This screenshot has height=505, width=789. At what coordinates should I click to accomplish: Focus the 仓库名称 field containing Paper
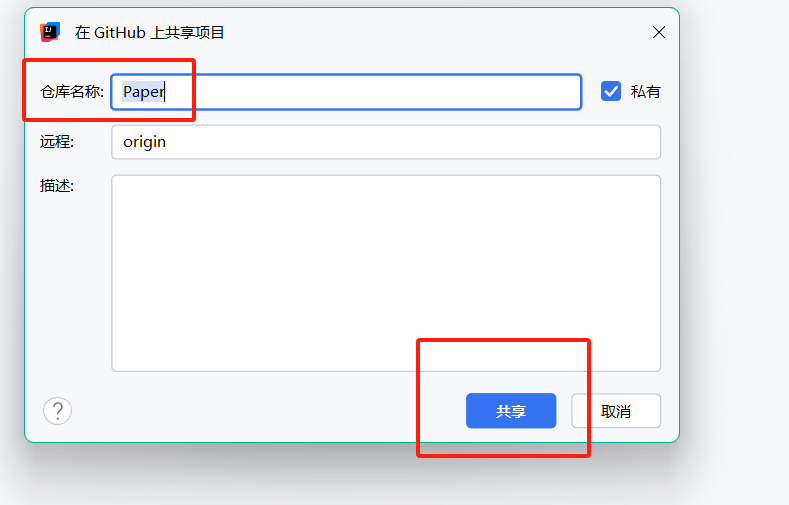tap(346, 92)
